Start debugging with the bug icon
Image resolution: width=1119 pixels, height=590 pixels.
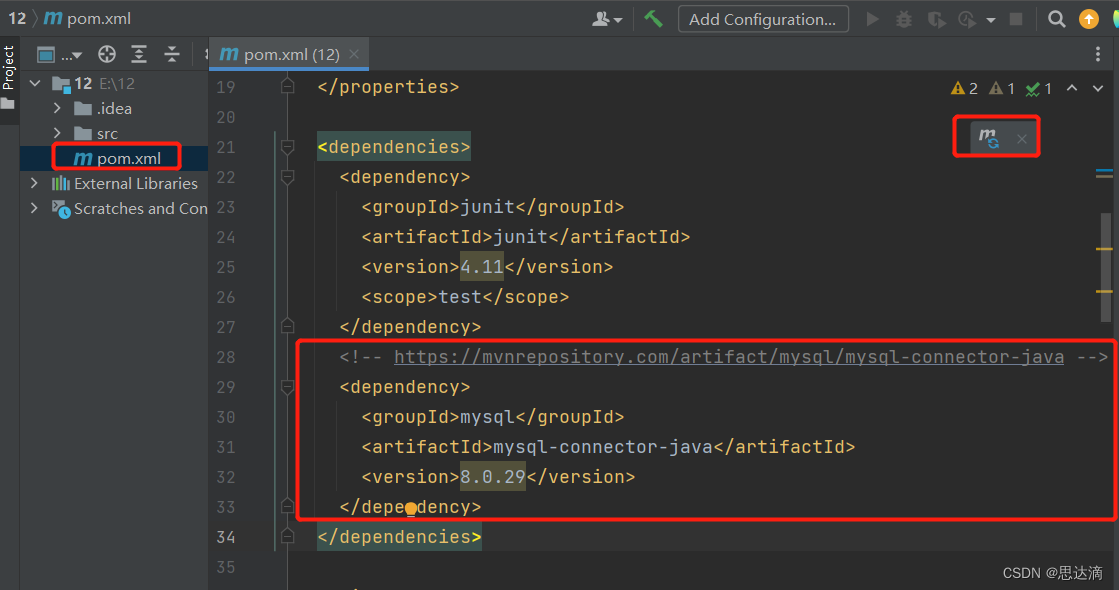click(904, 18)
